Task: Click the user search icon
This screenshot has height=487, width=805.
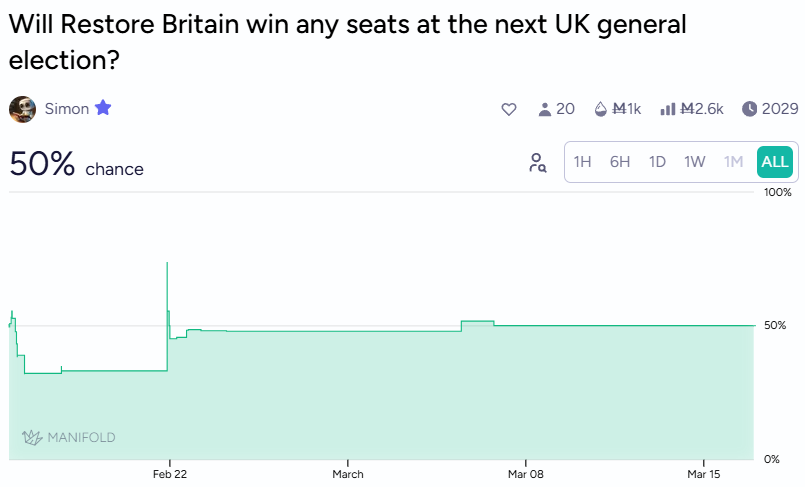Action: 537,163
